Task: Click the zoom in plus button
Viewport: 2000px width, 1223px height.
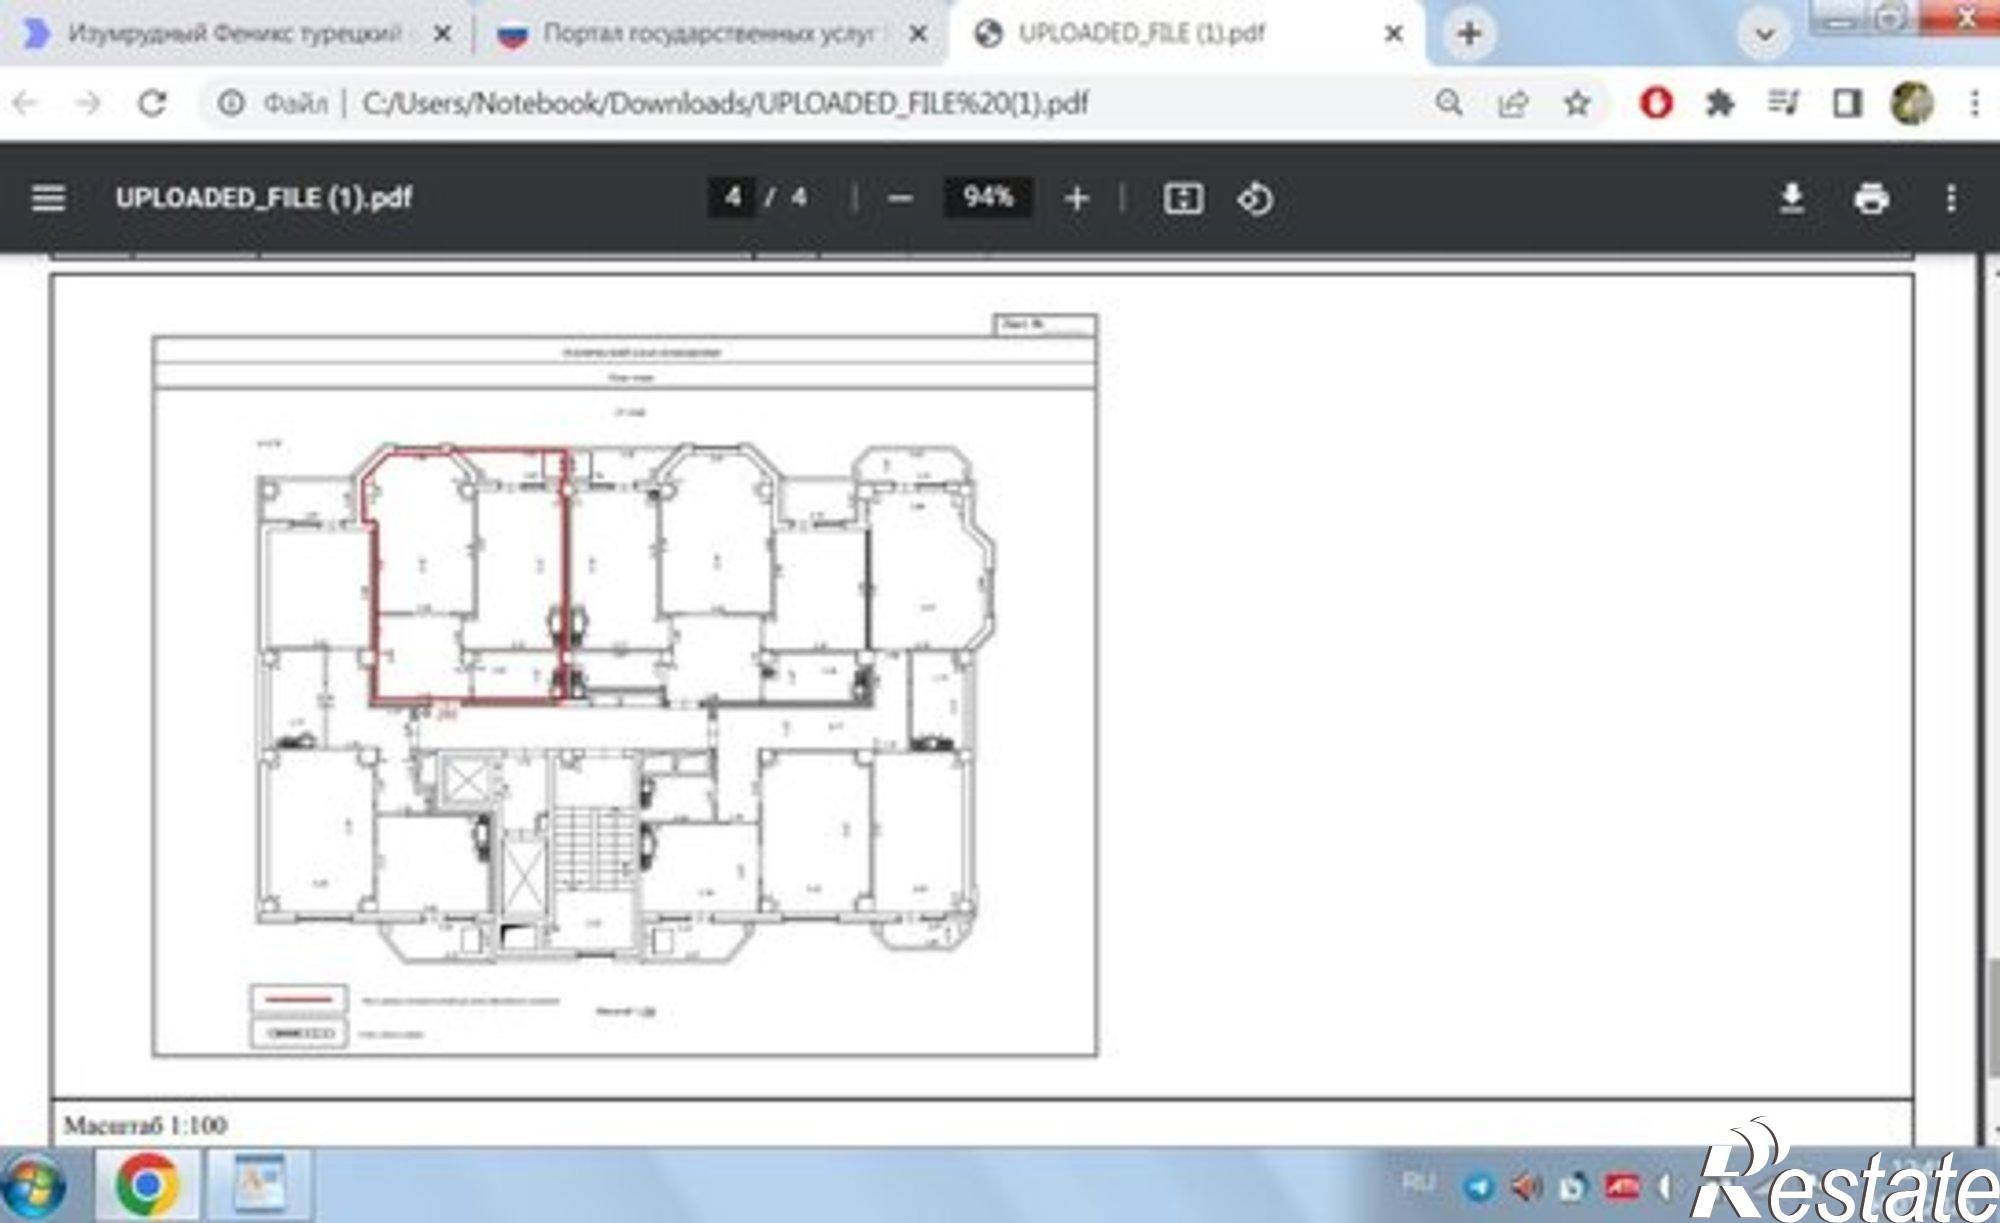Action: (1076, 199)
